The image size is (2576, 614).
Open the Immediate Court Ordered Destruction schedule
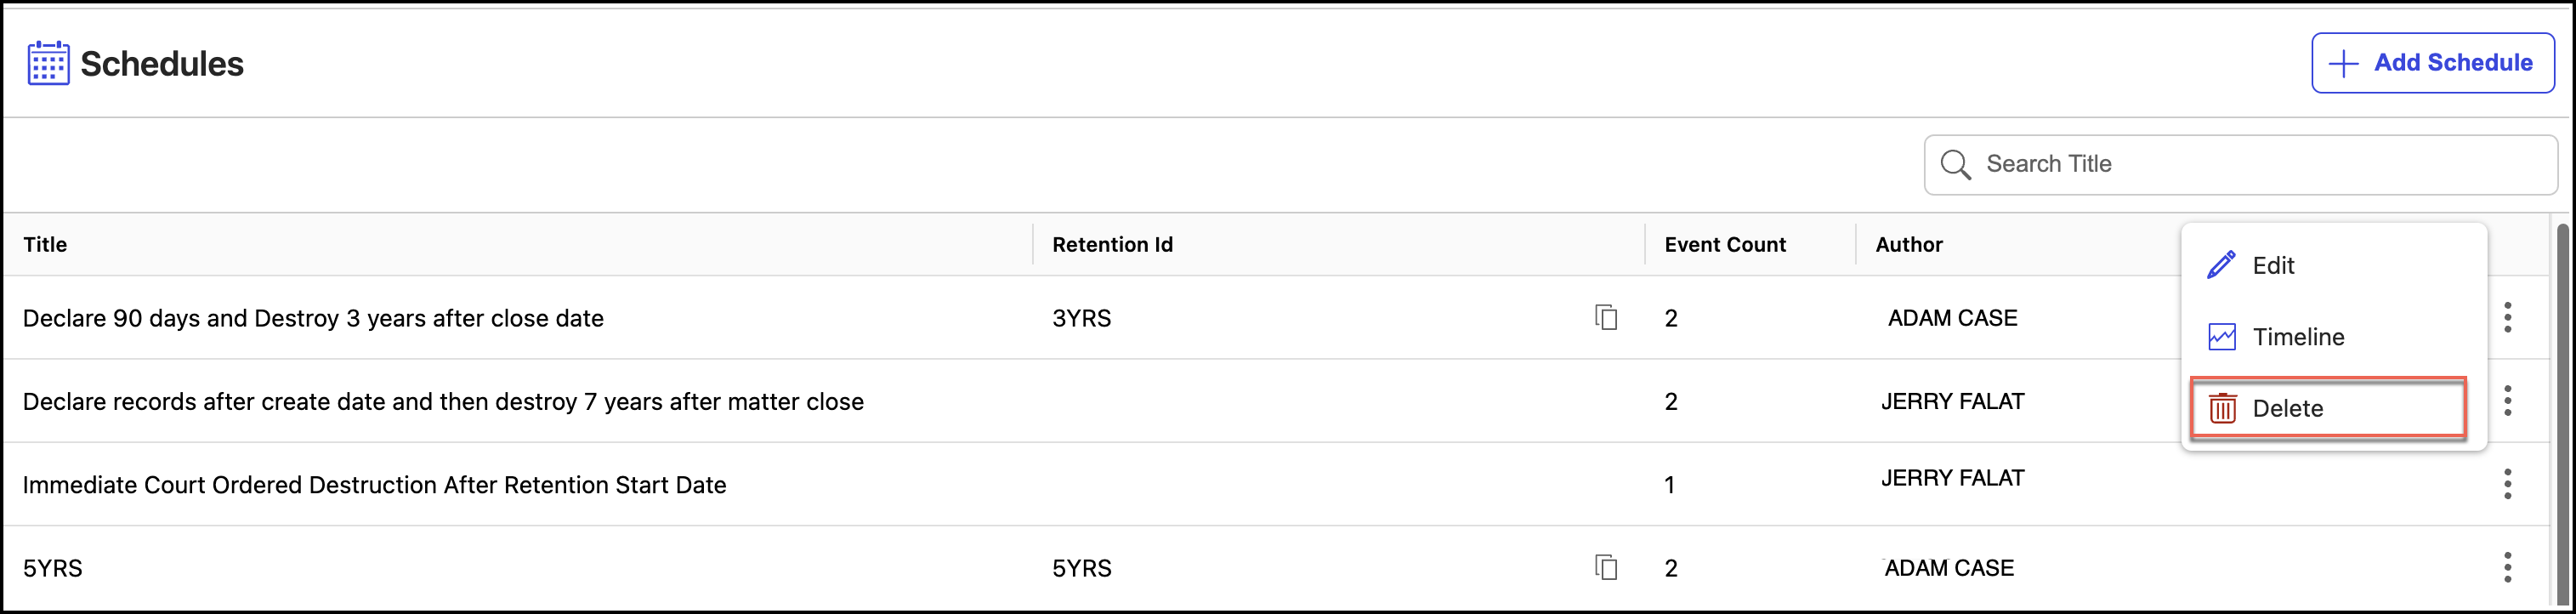374,485
